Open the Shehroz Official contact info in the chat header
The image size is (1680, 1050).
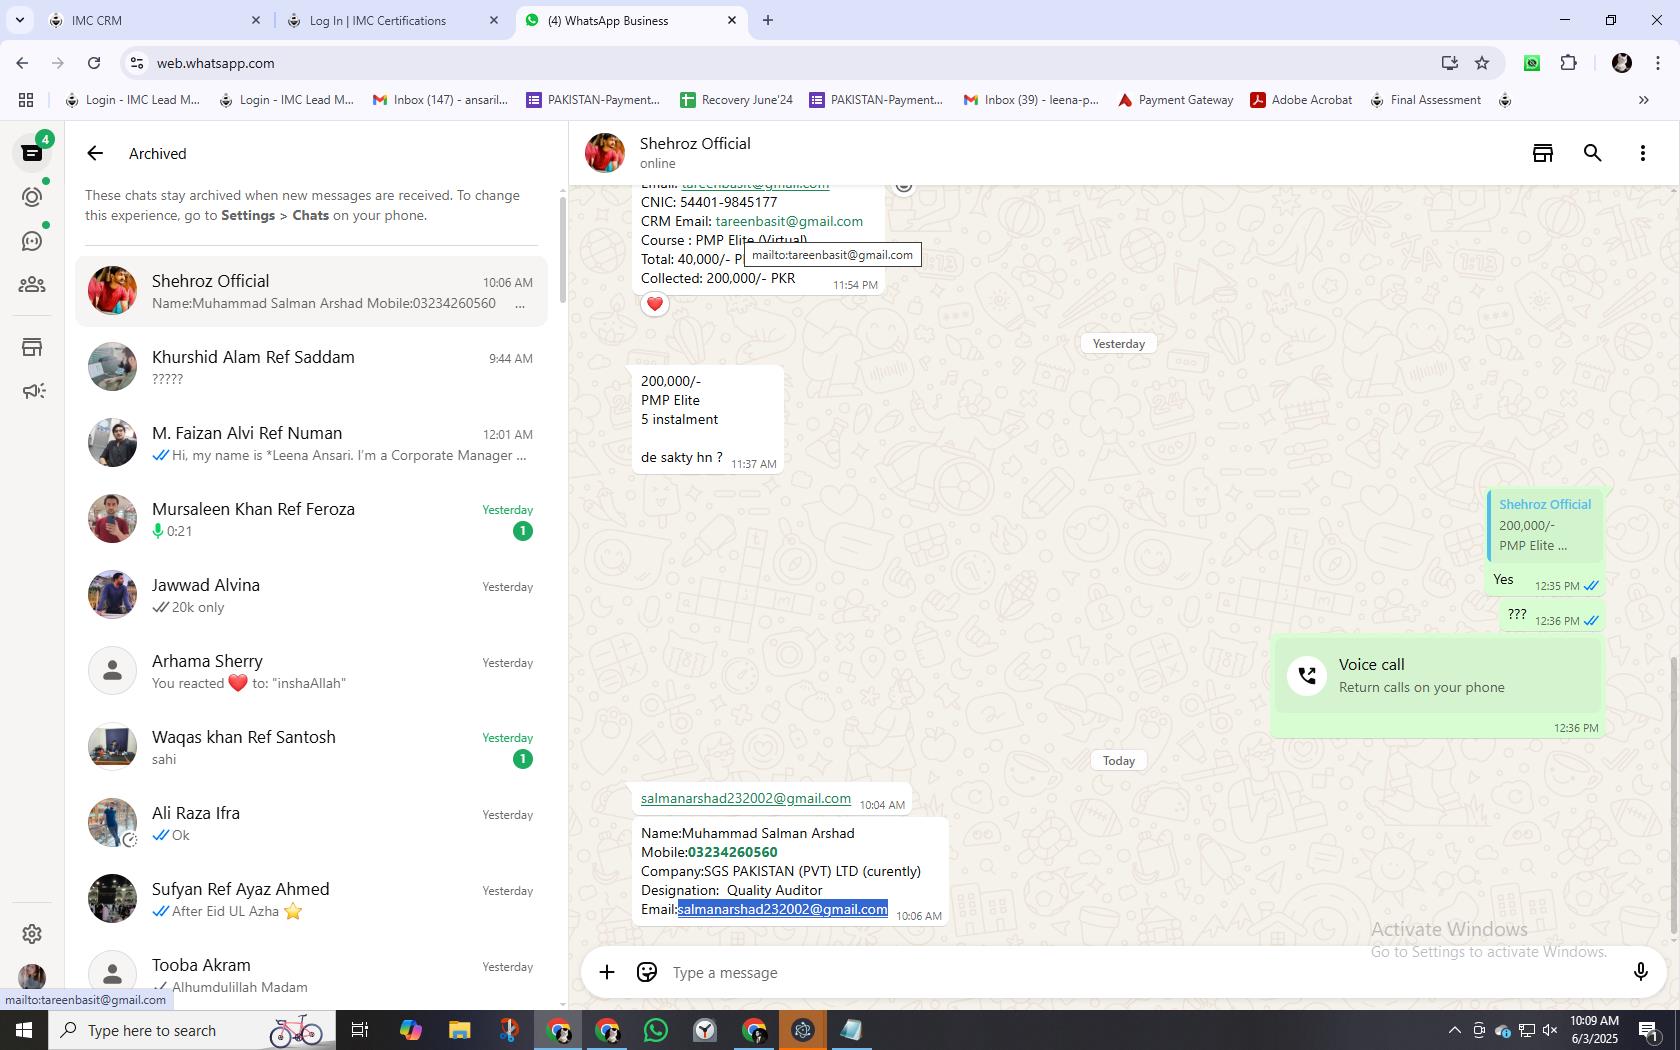pos(695,153)
